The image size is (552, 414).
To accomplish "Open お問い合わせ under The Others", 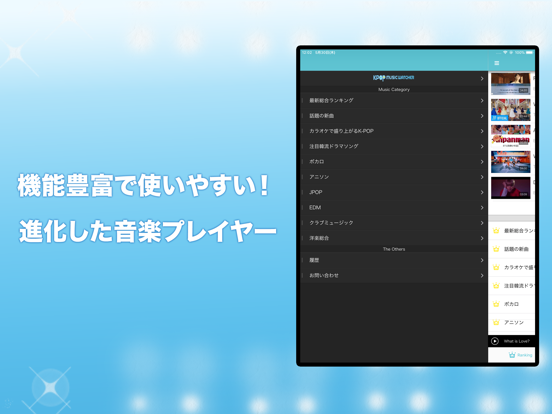I will pos(394,276).
